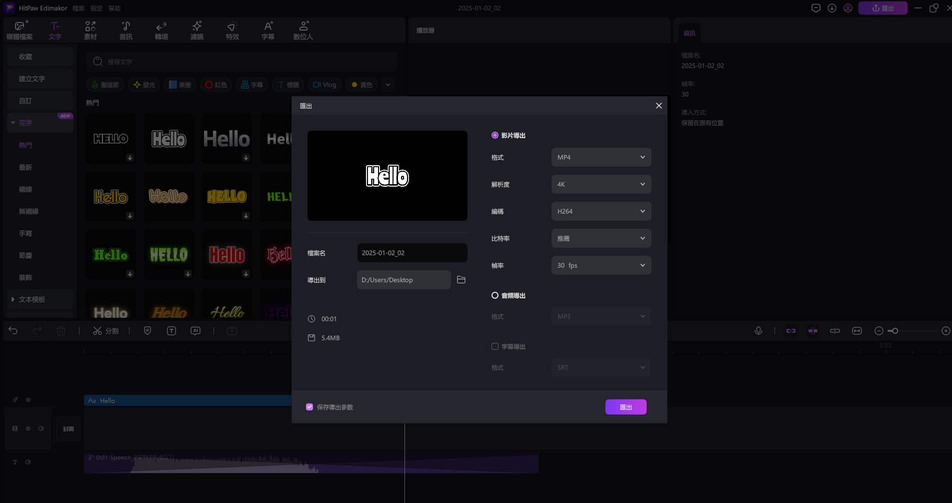Viewport: 952px width, 503px height.
Task: Select the 收藏 (Favorites) sidebar item
Action: point(26,57)
